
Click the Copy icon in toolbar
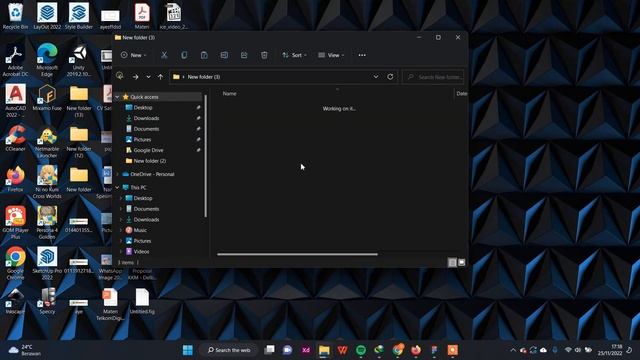[184, 55]
